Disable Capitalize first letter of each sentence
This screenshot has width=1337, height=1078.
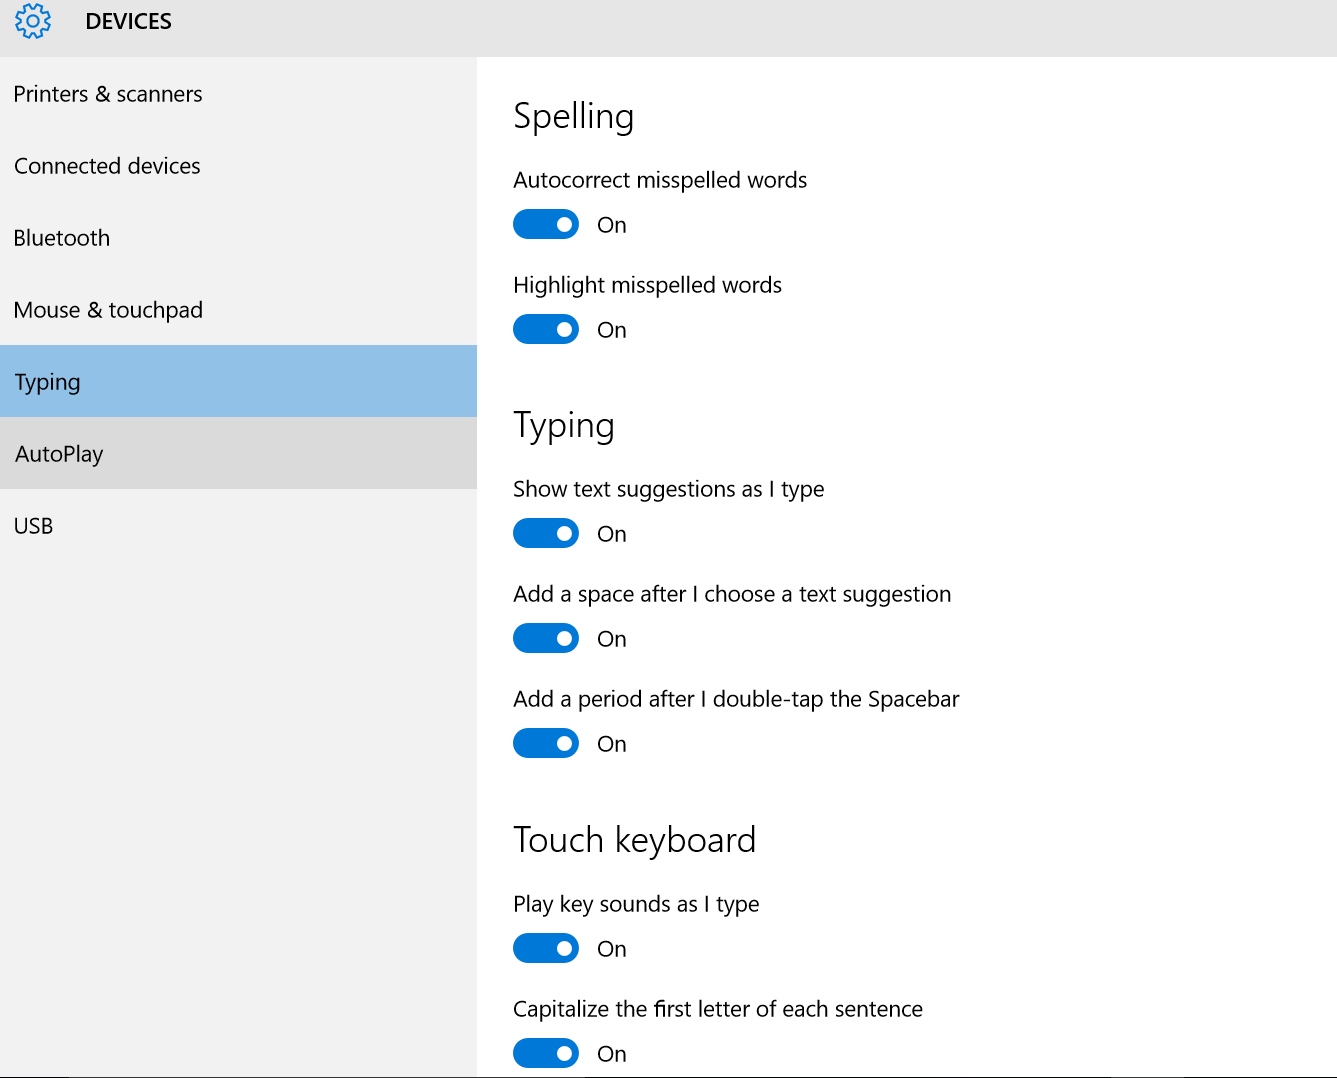(x=546, y=1054)
